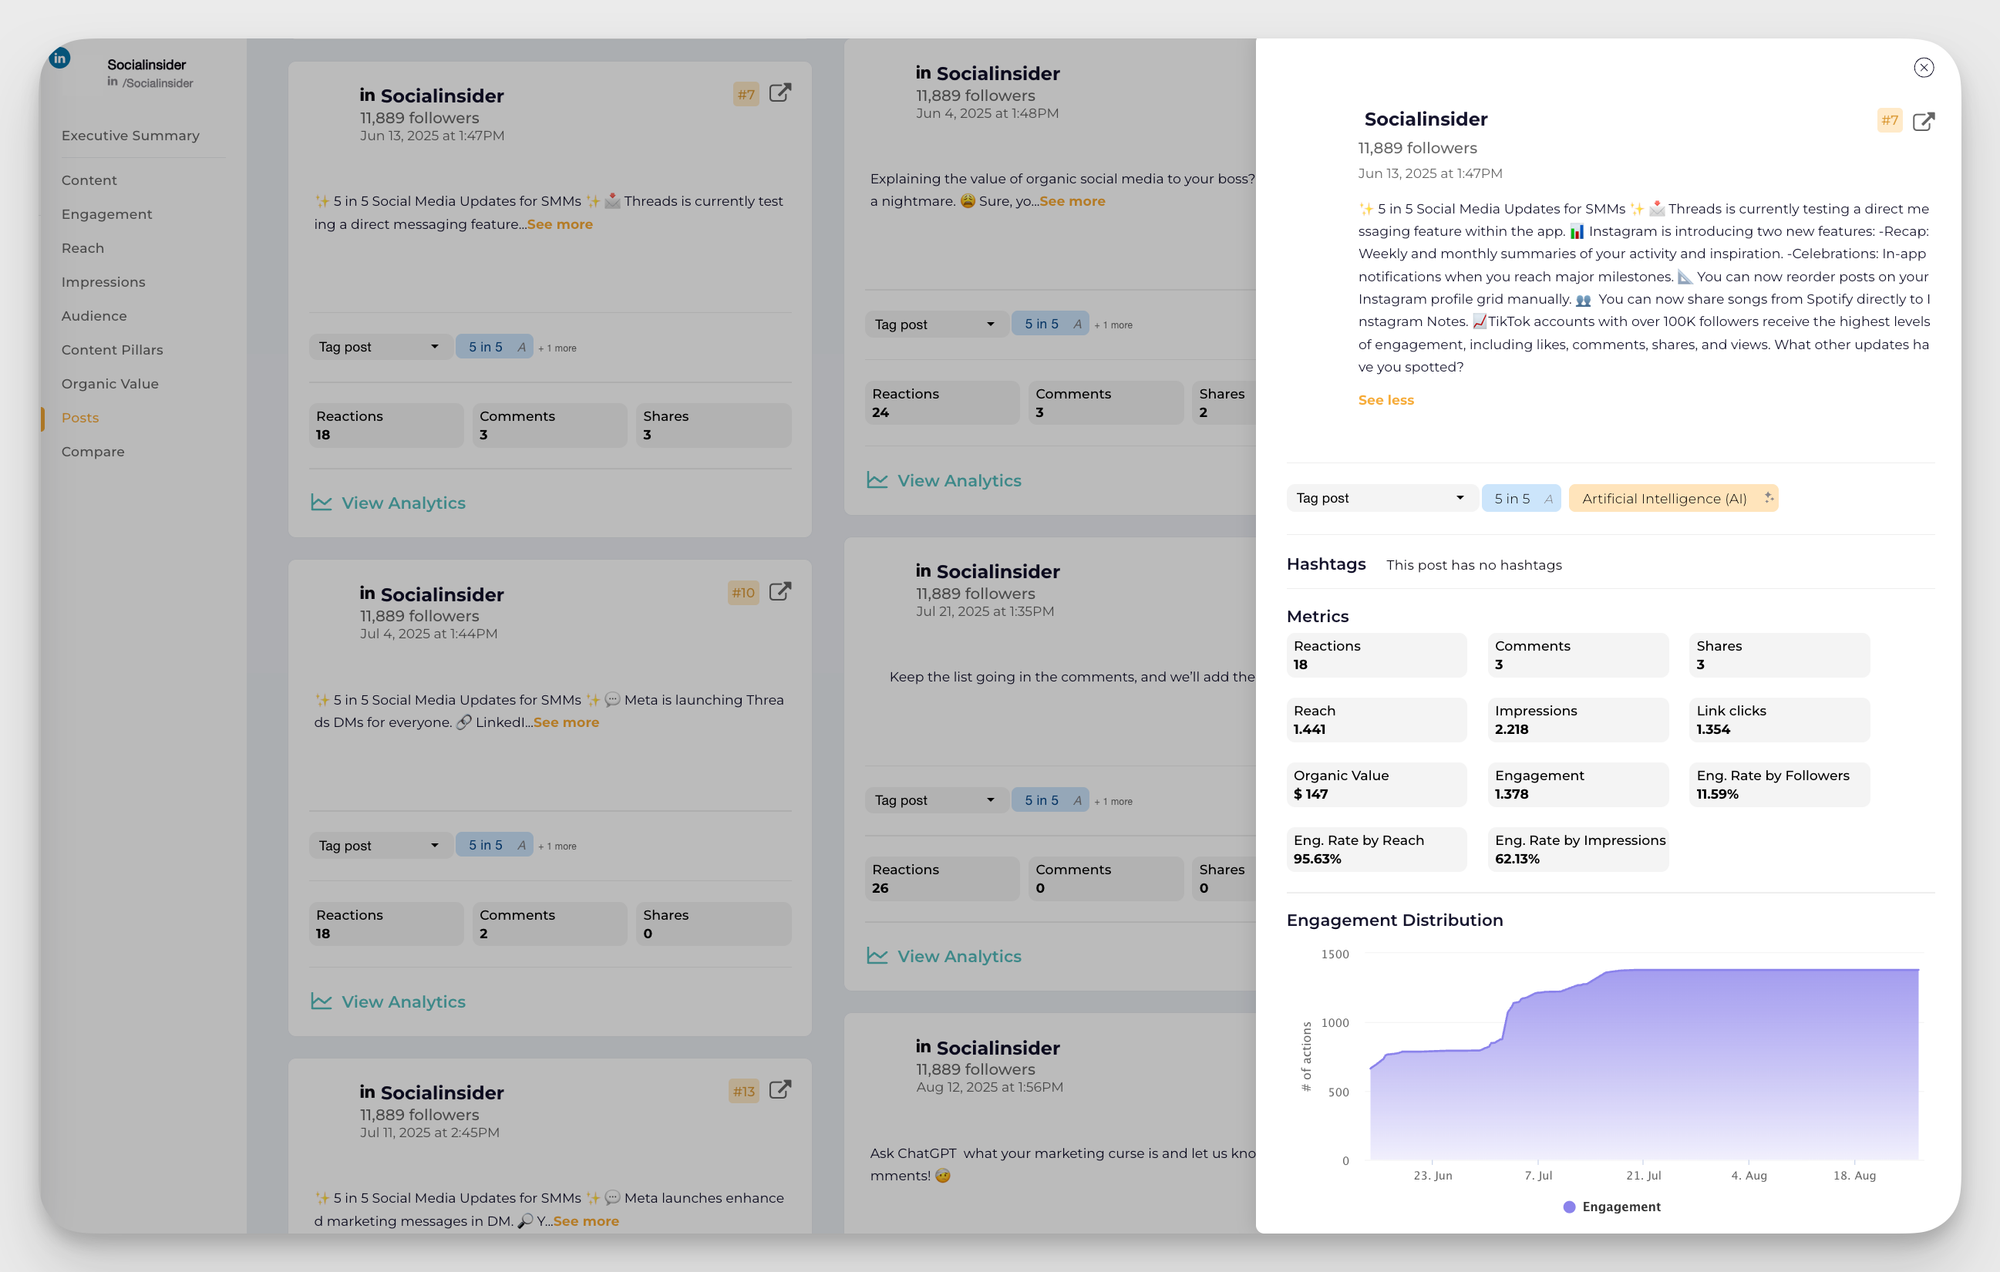The height and width of the screenshot is (1272, 2000).
Task: Click chart icon for Jun 4 post analytics
Action: [x=877, y=480]
